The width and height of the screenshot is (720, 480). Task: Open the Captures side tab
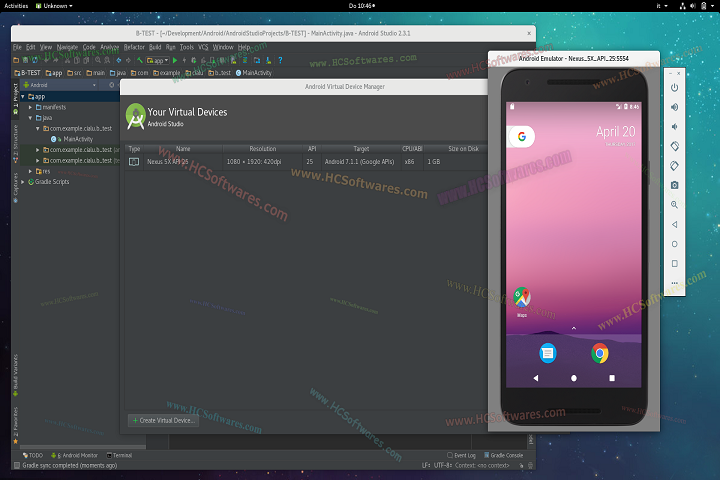click(16, 187)
